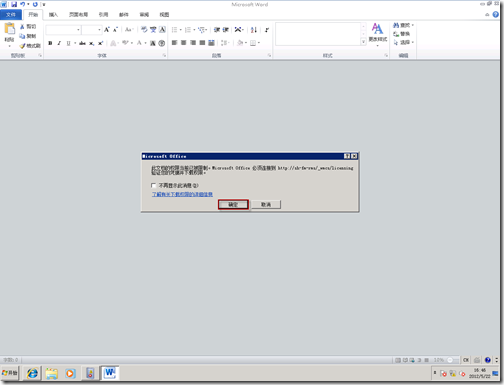Click the Cancel button in the dialog

tap(266, 204)
